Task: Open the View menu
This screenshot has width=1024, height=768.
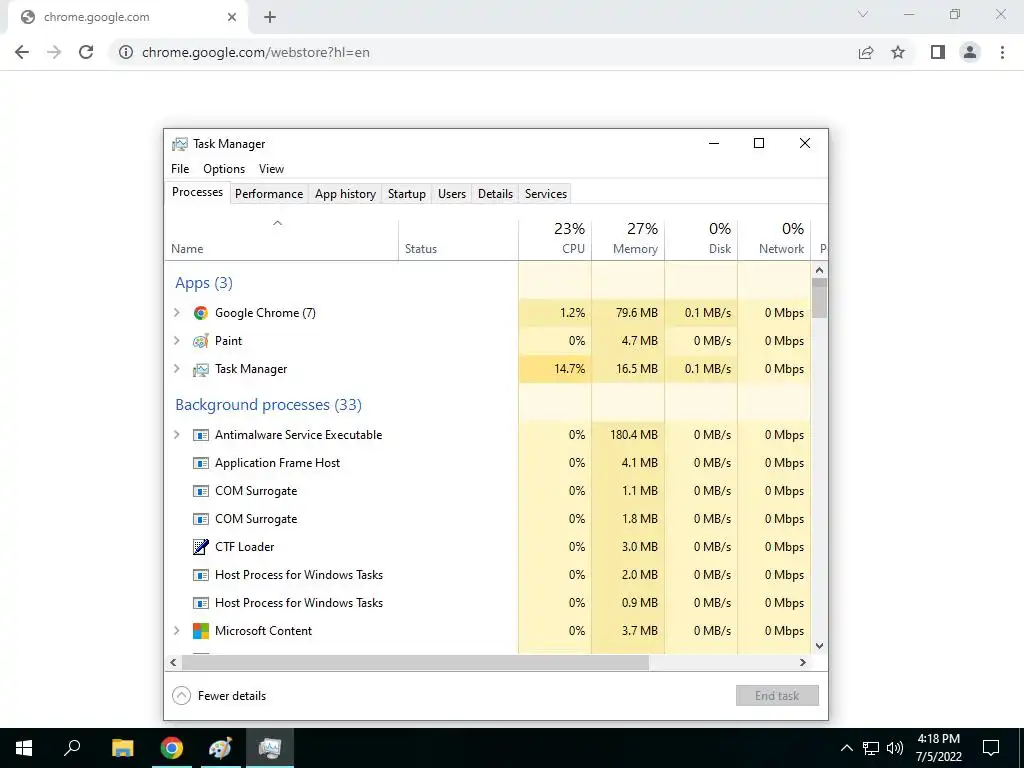Action: point(271,169)
